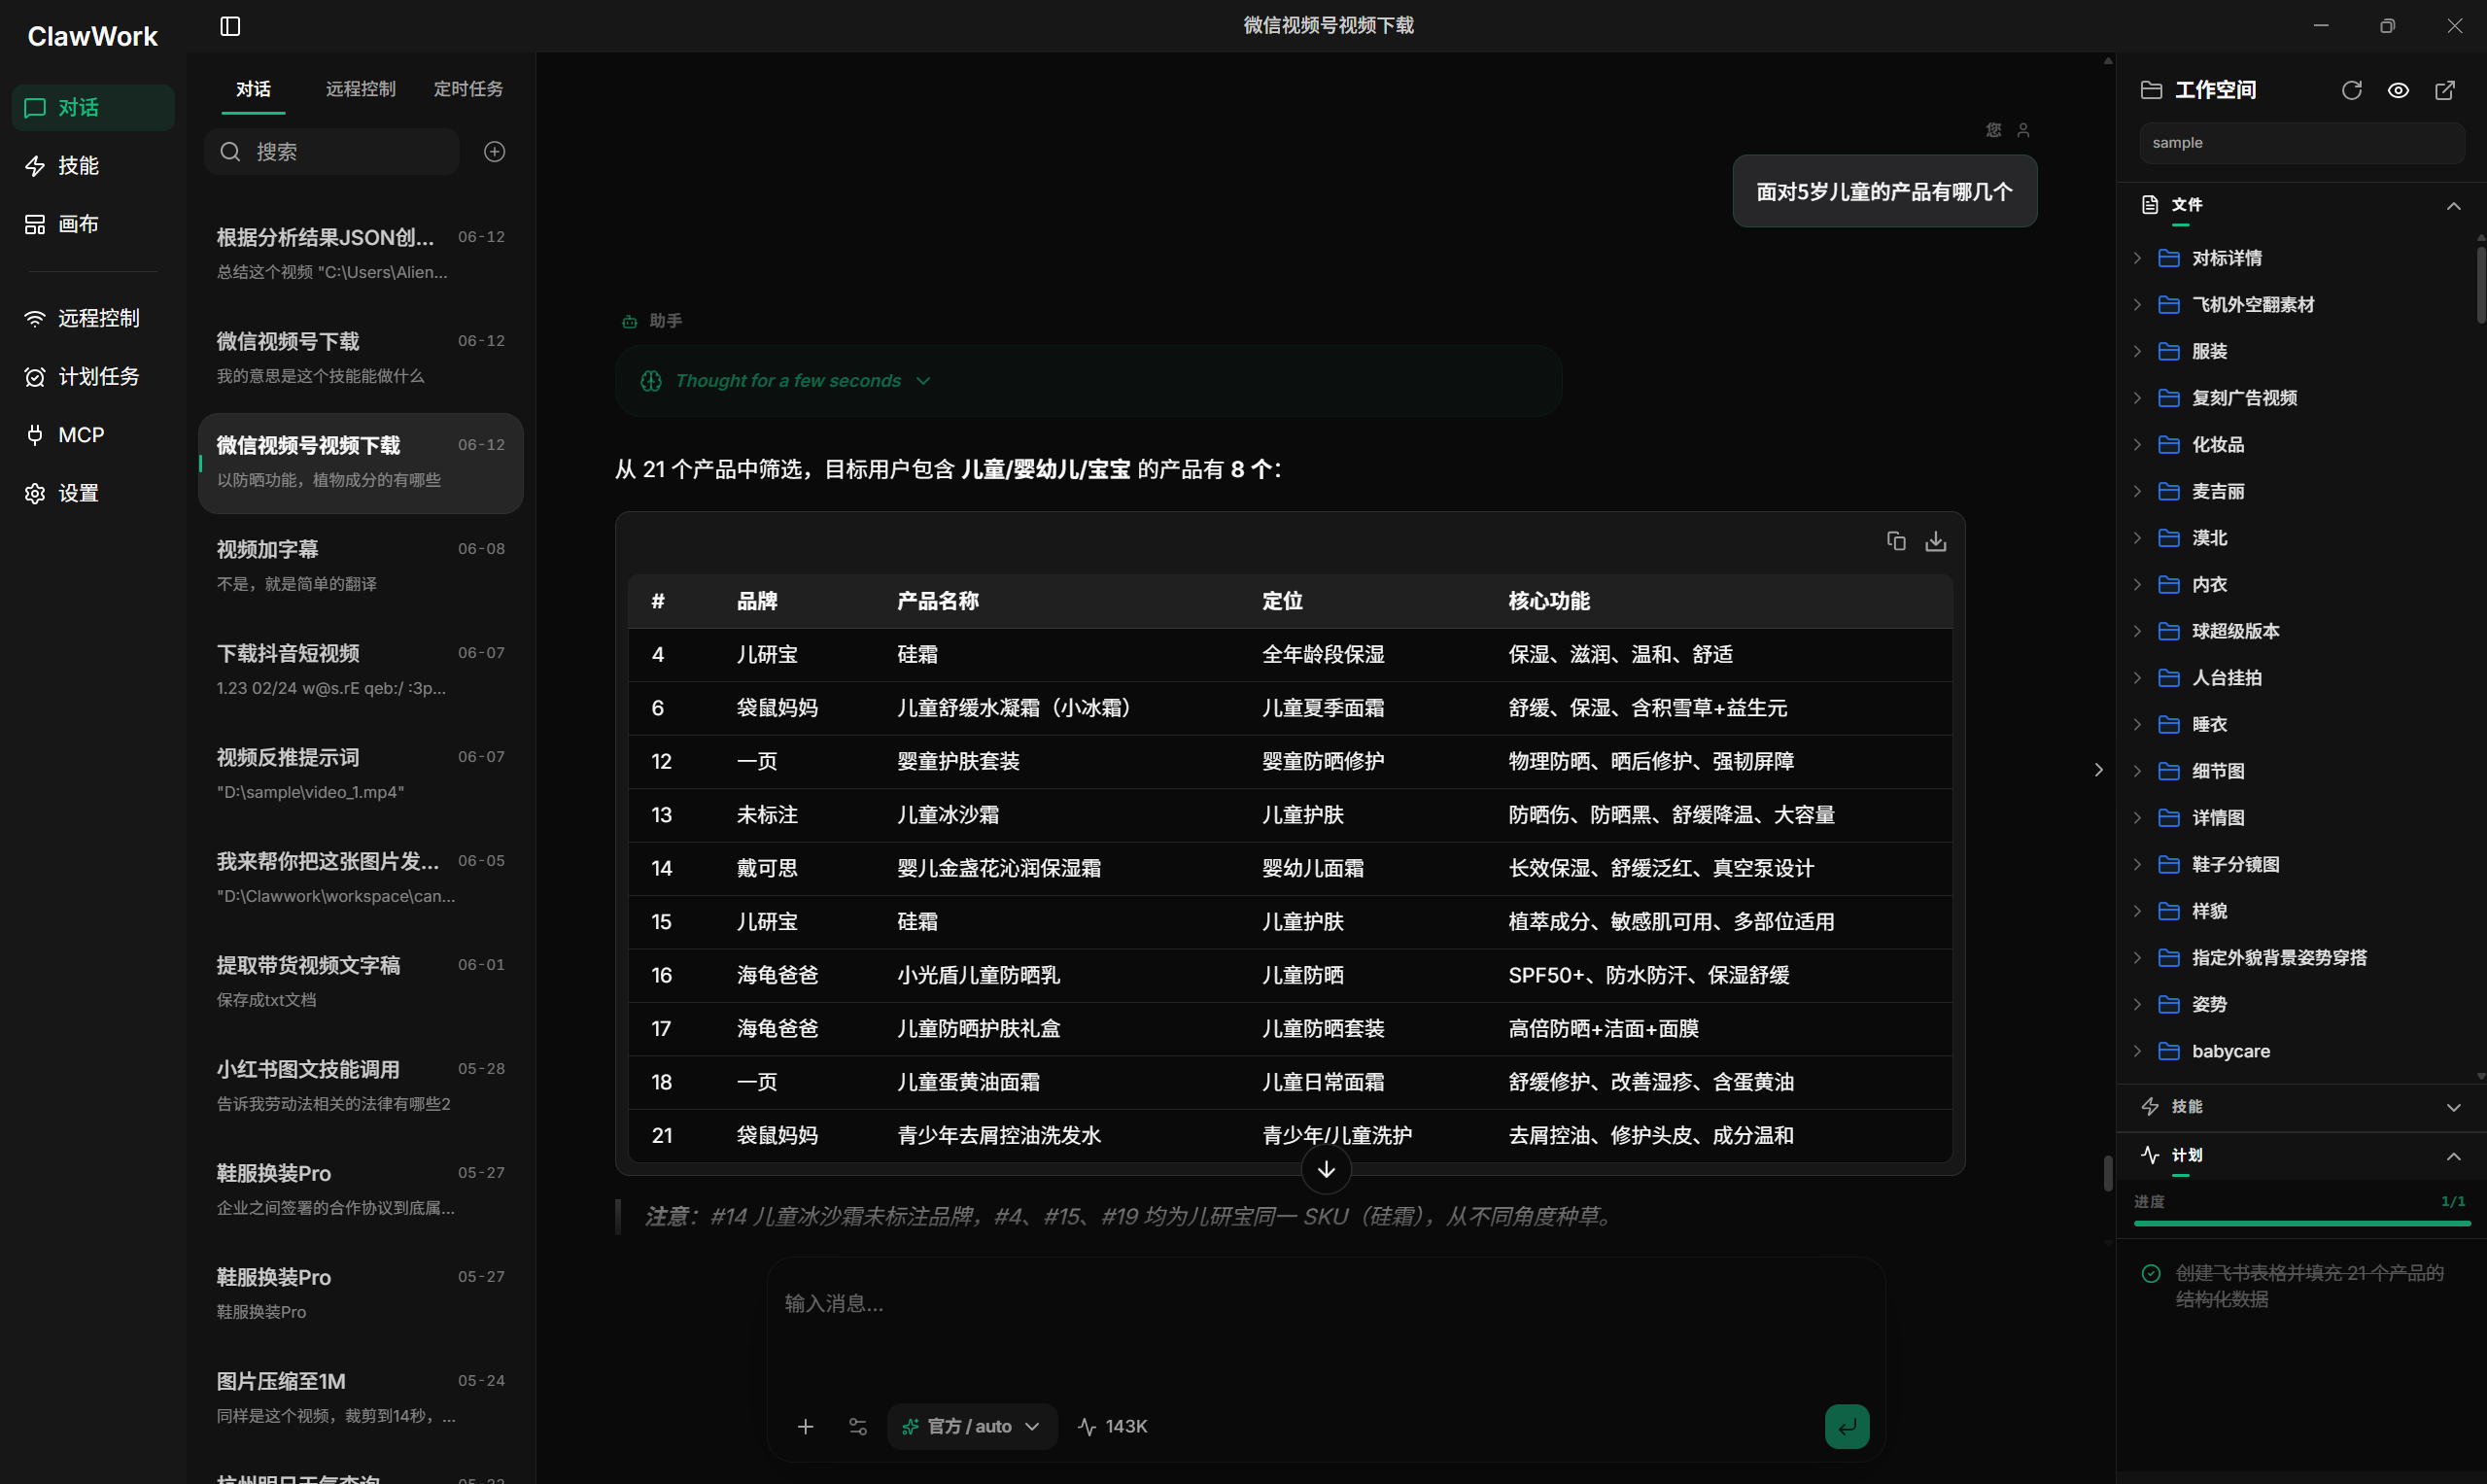Viewport: 2487px width, 1484px height.
Task: Switch to the 对话 tab
Action: (253, 89)
